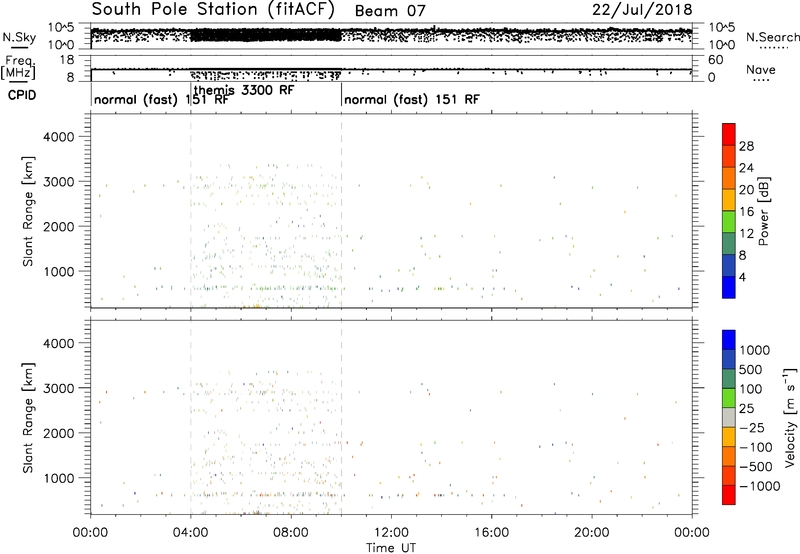The width and height of the screenshot is (800, 554).
Task: Click the '08:00' time axis tick label
Action: point(291,533)
